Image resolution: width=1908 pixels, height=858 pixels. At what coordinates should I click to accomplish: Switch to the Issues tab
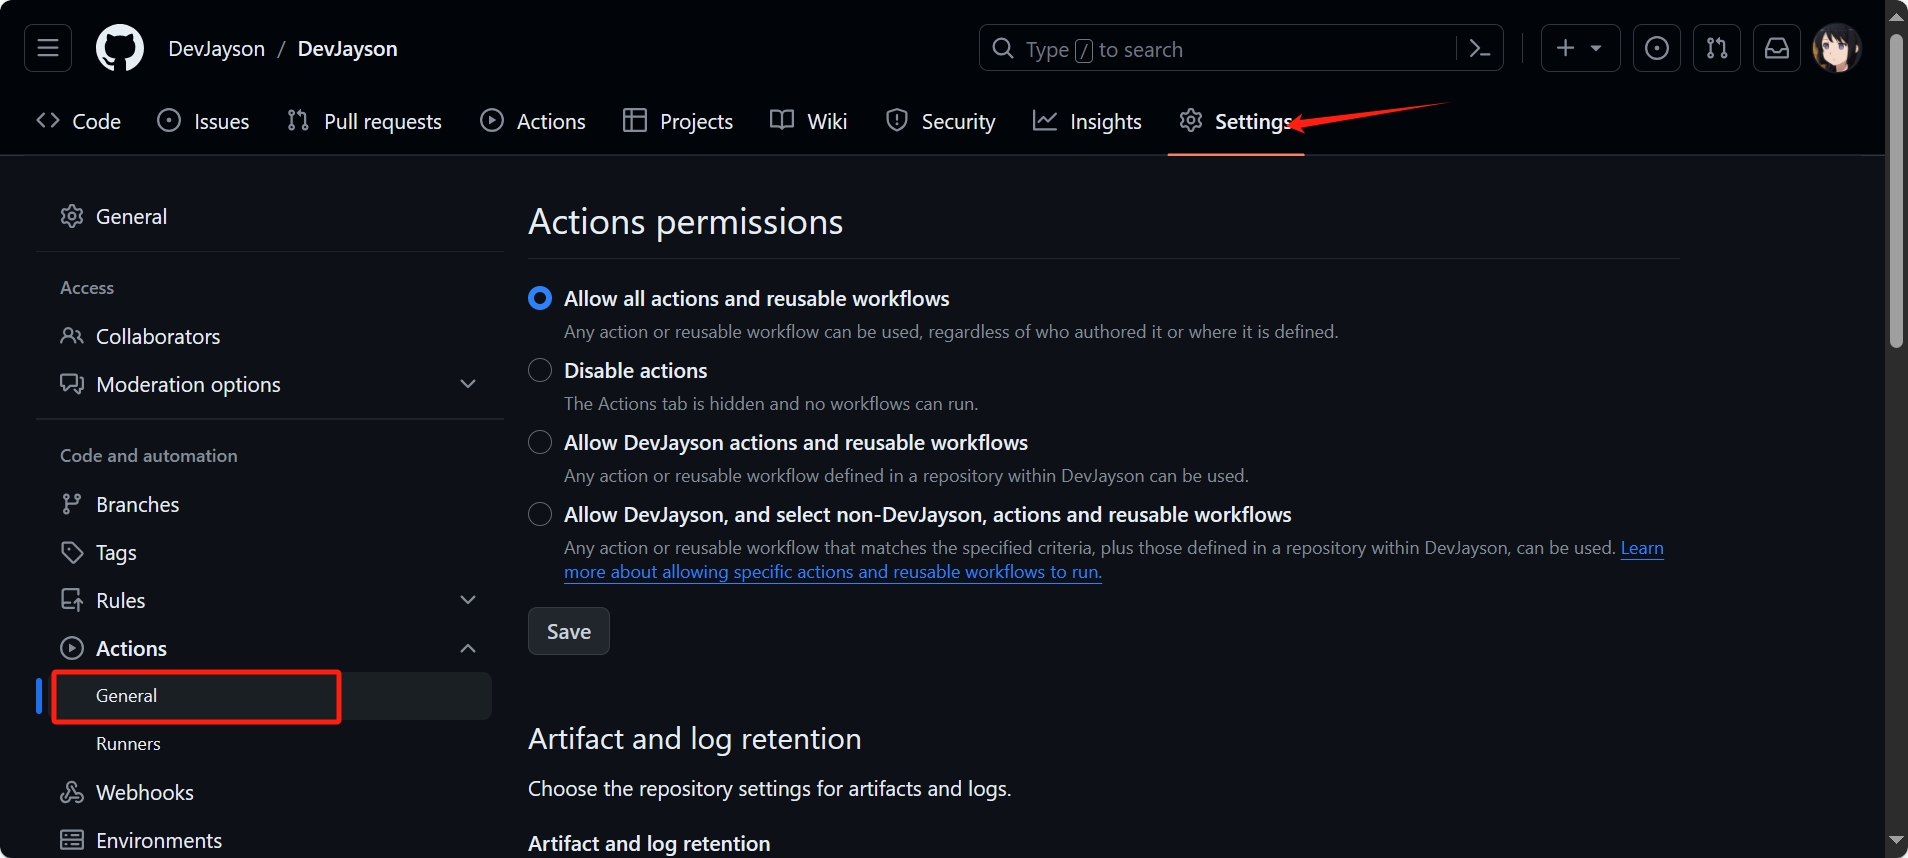pos(203,121)
